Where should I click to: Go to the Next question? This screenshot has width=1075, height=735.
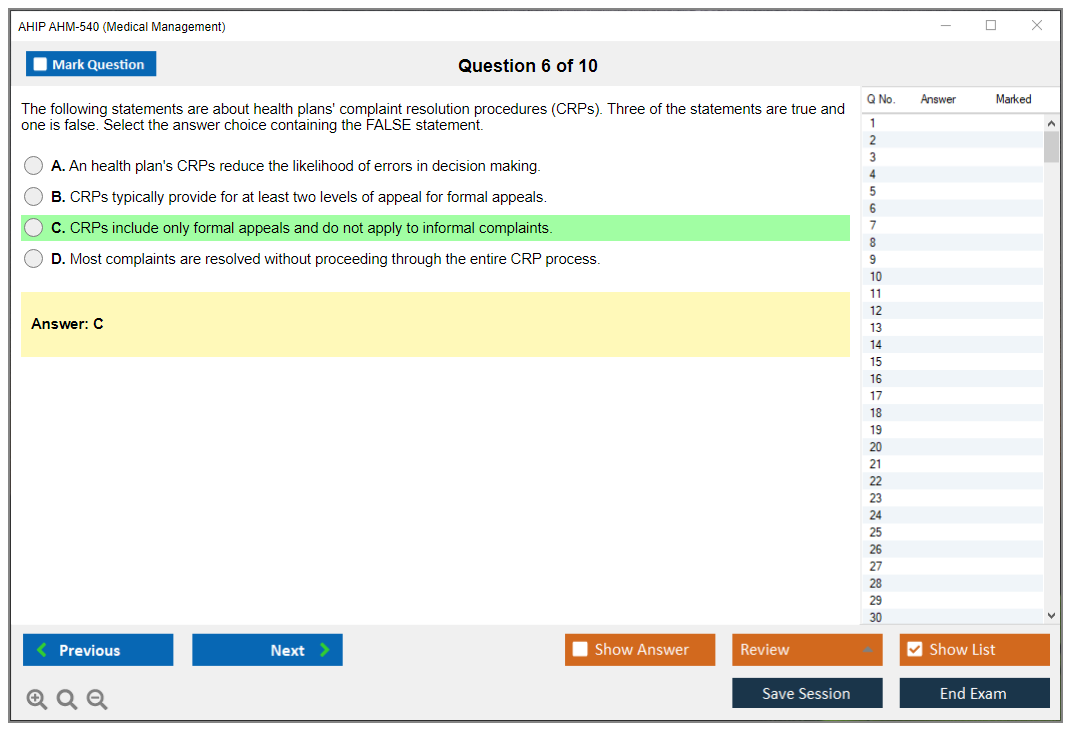pyautogui.click(x=267, y=650)
